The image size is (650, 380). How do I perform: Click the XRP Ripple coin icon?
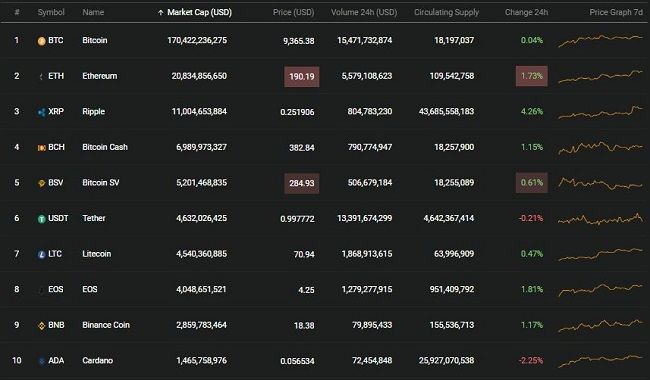(x=41, y=112)
